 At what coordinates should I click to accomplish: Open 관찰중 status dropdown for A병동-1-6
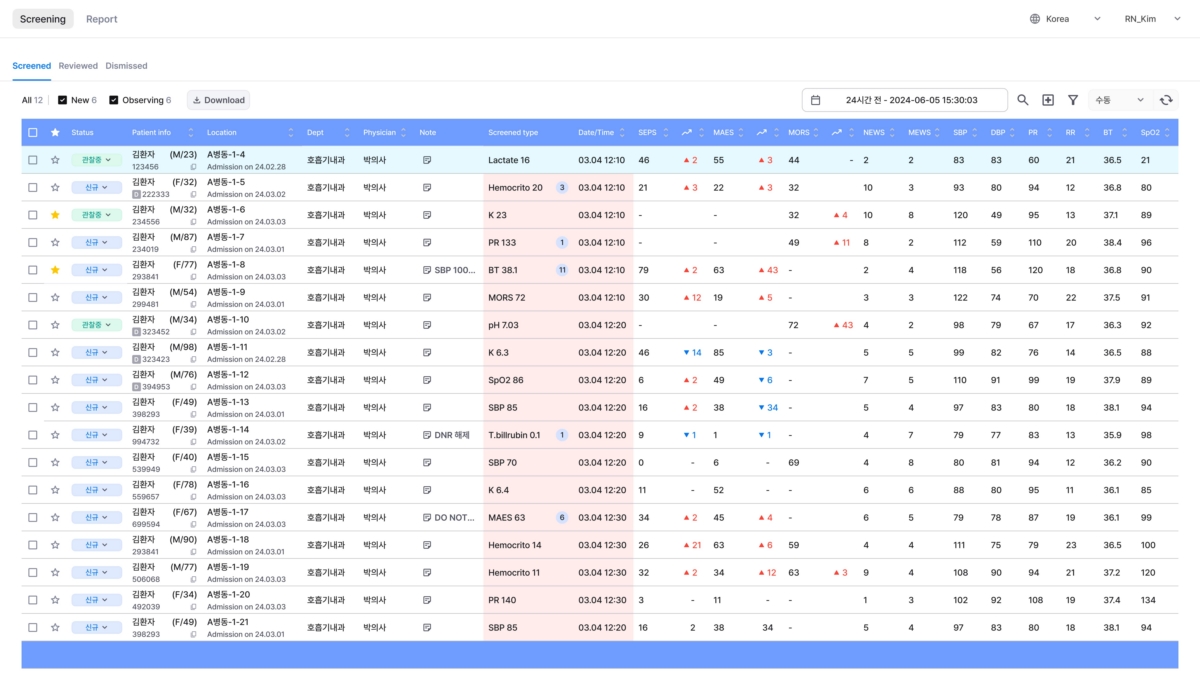click(95, 215)
